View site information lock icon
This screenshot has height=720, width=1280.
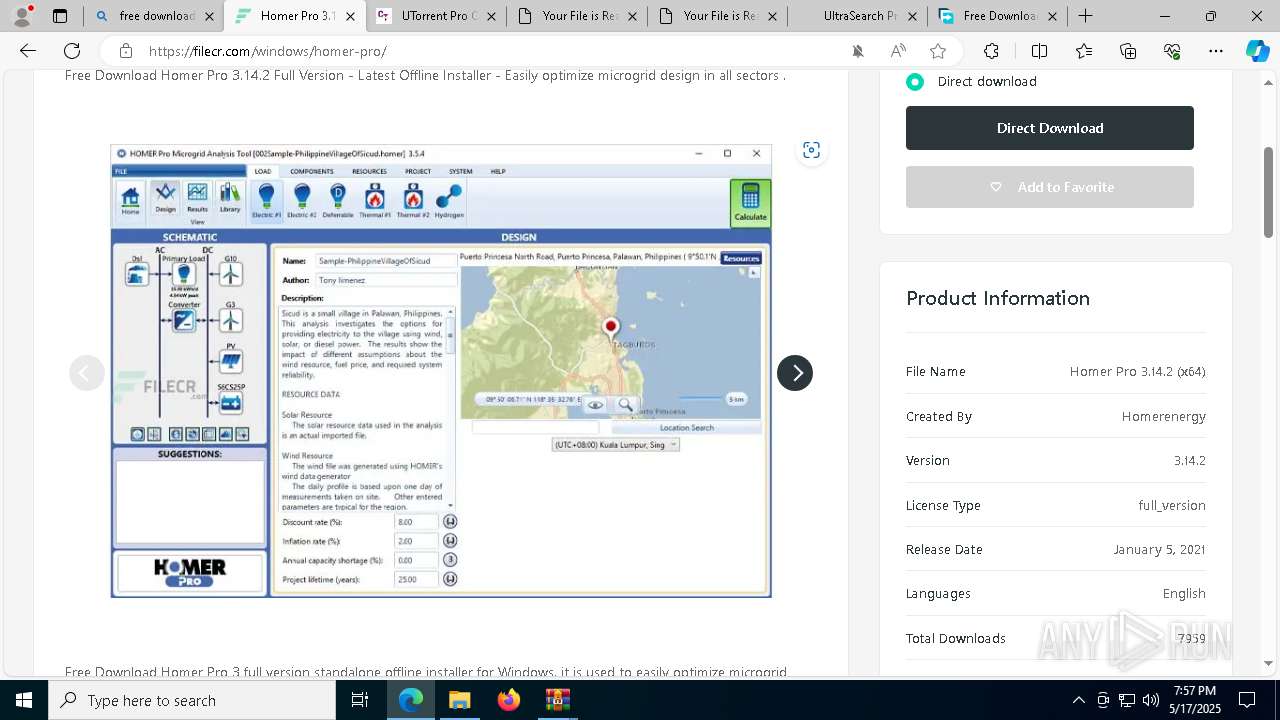pyautogui.click(x=125, y=51)
